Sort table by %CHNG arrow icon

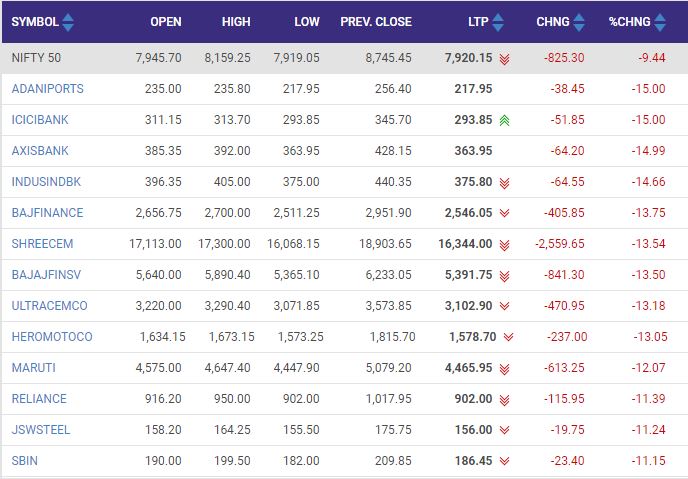pos(674,21)
